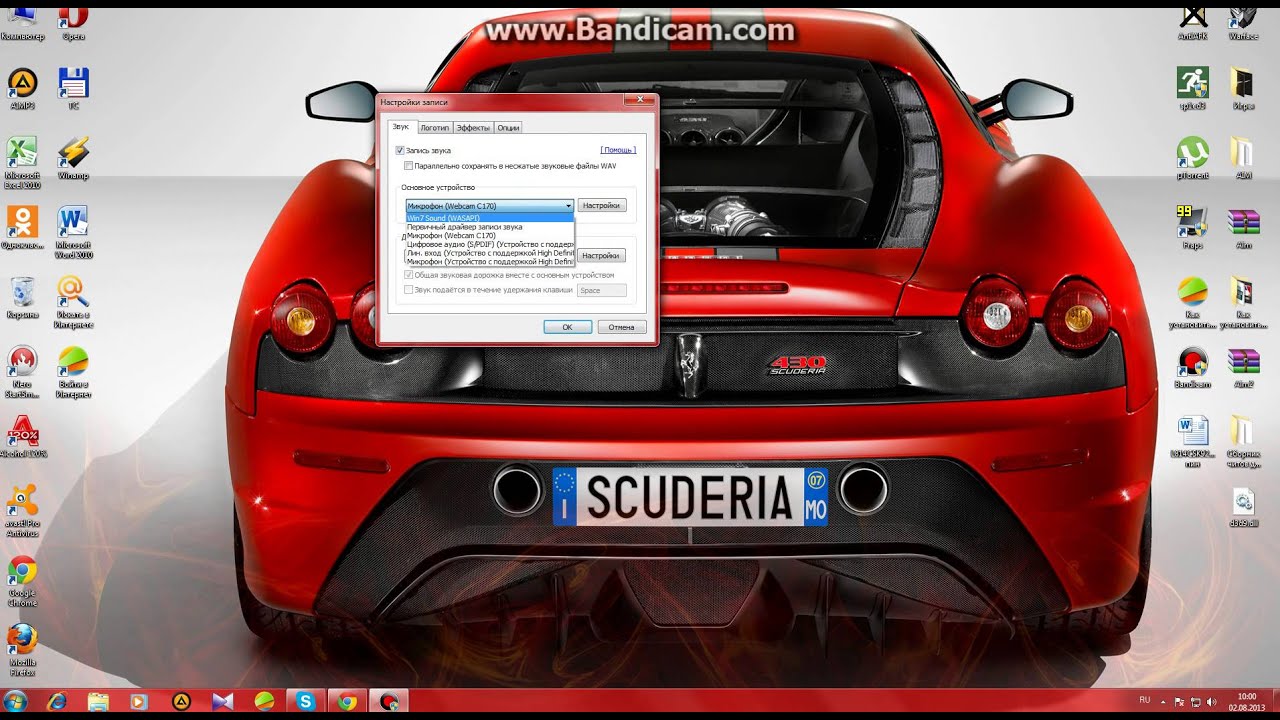This screenshot has width=1280, height=720.
Task: Click the Bandicam taskbar icon
Action: 388,702
